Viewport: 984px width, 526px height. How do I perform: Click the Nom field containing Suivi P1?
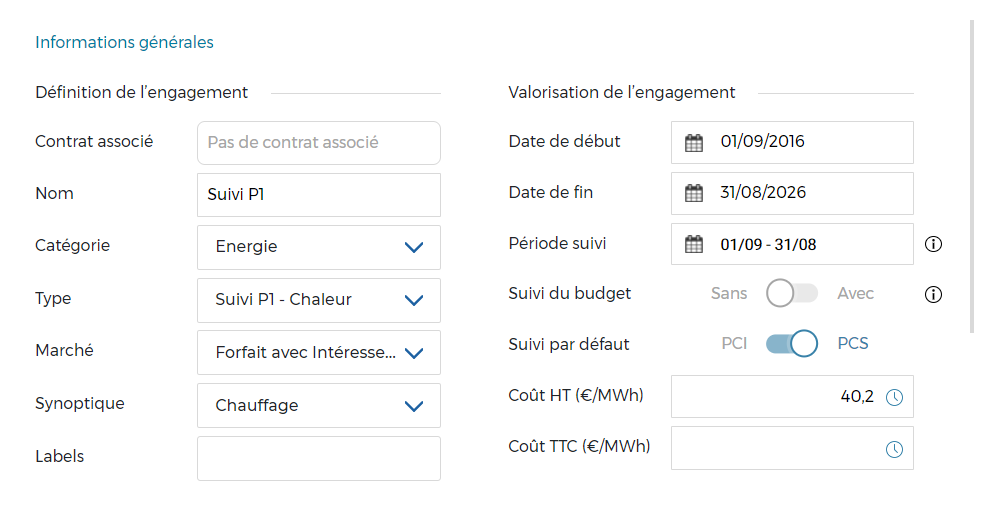[318, 195]
